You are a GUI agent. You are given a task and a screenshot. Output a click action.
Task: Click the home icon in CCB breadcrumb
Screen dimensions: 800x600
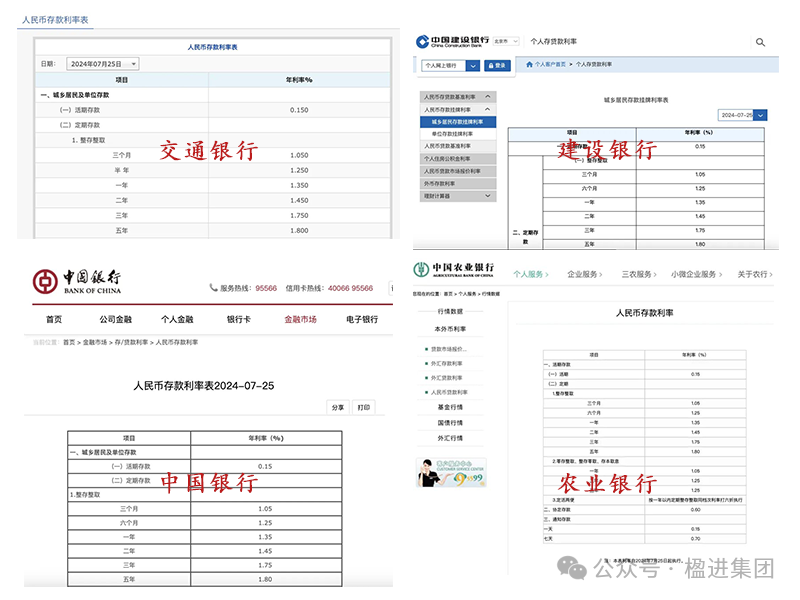click(530, 64)
